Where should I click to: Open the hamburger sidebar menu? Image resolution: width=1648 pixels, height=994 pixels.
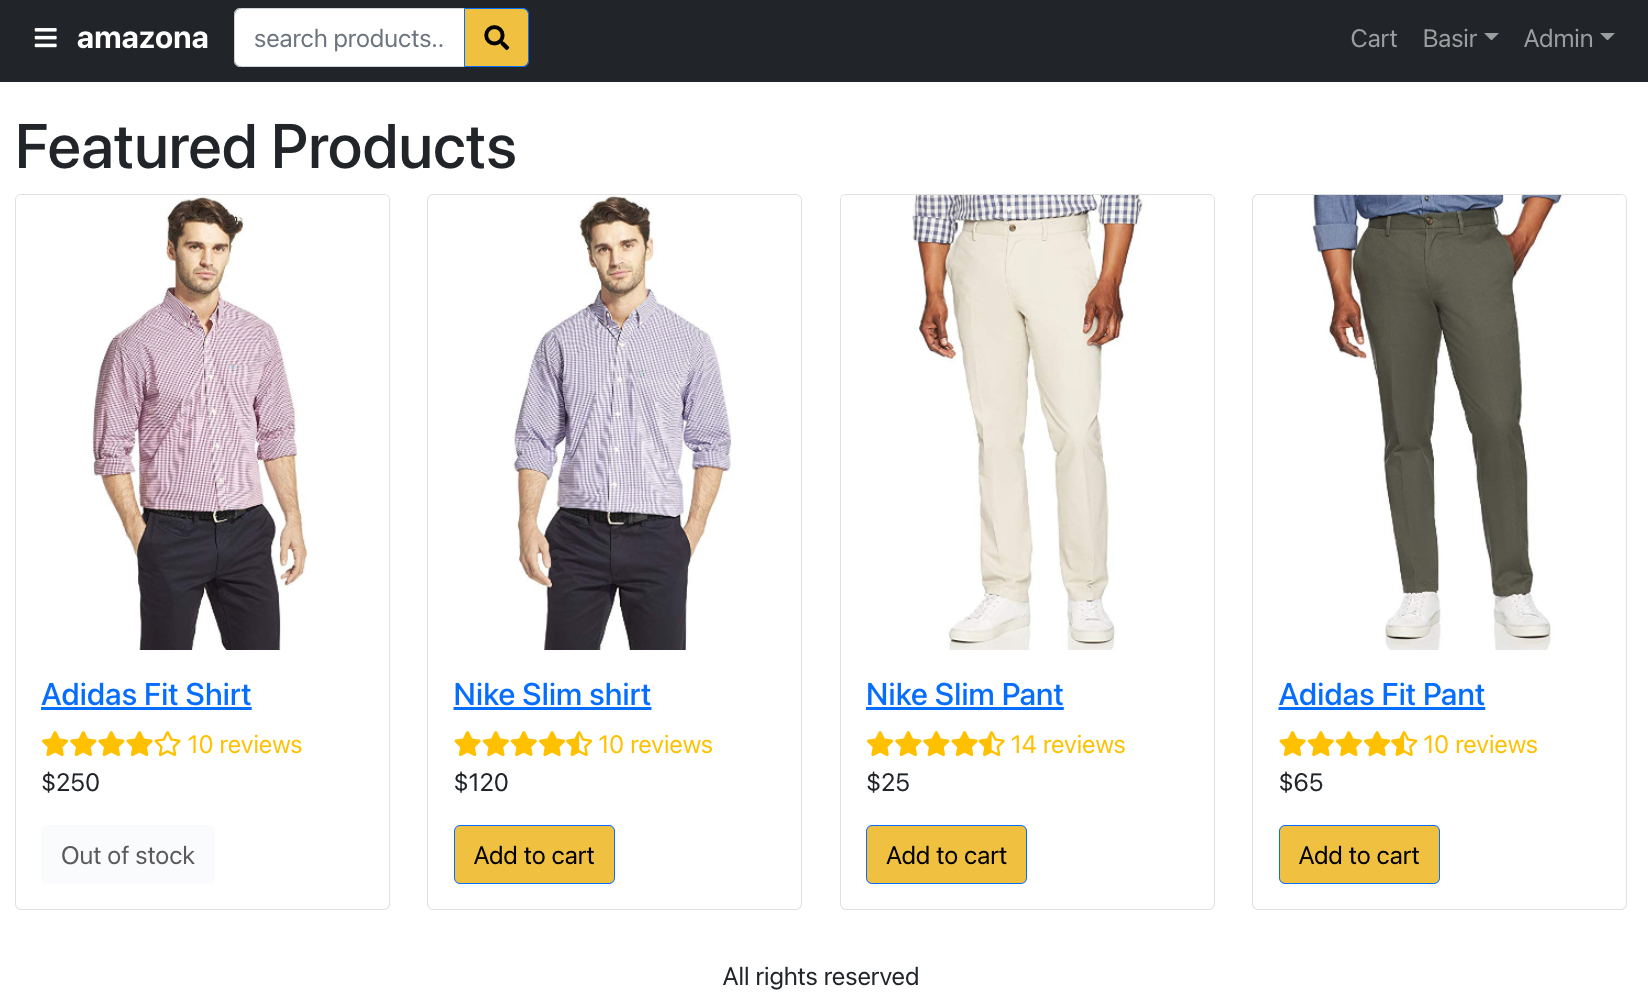coord(45,39)
